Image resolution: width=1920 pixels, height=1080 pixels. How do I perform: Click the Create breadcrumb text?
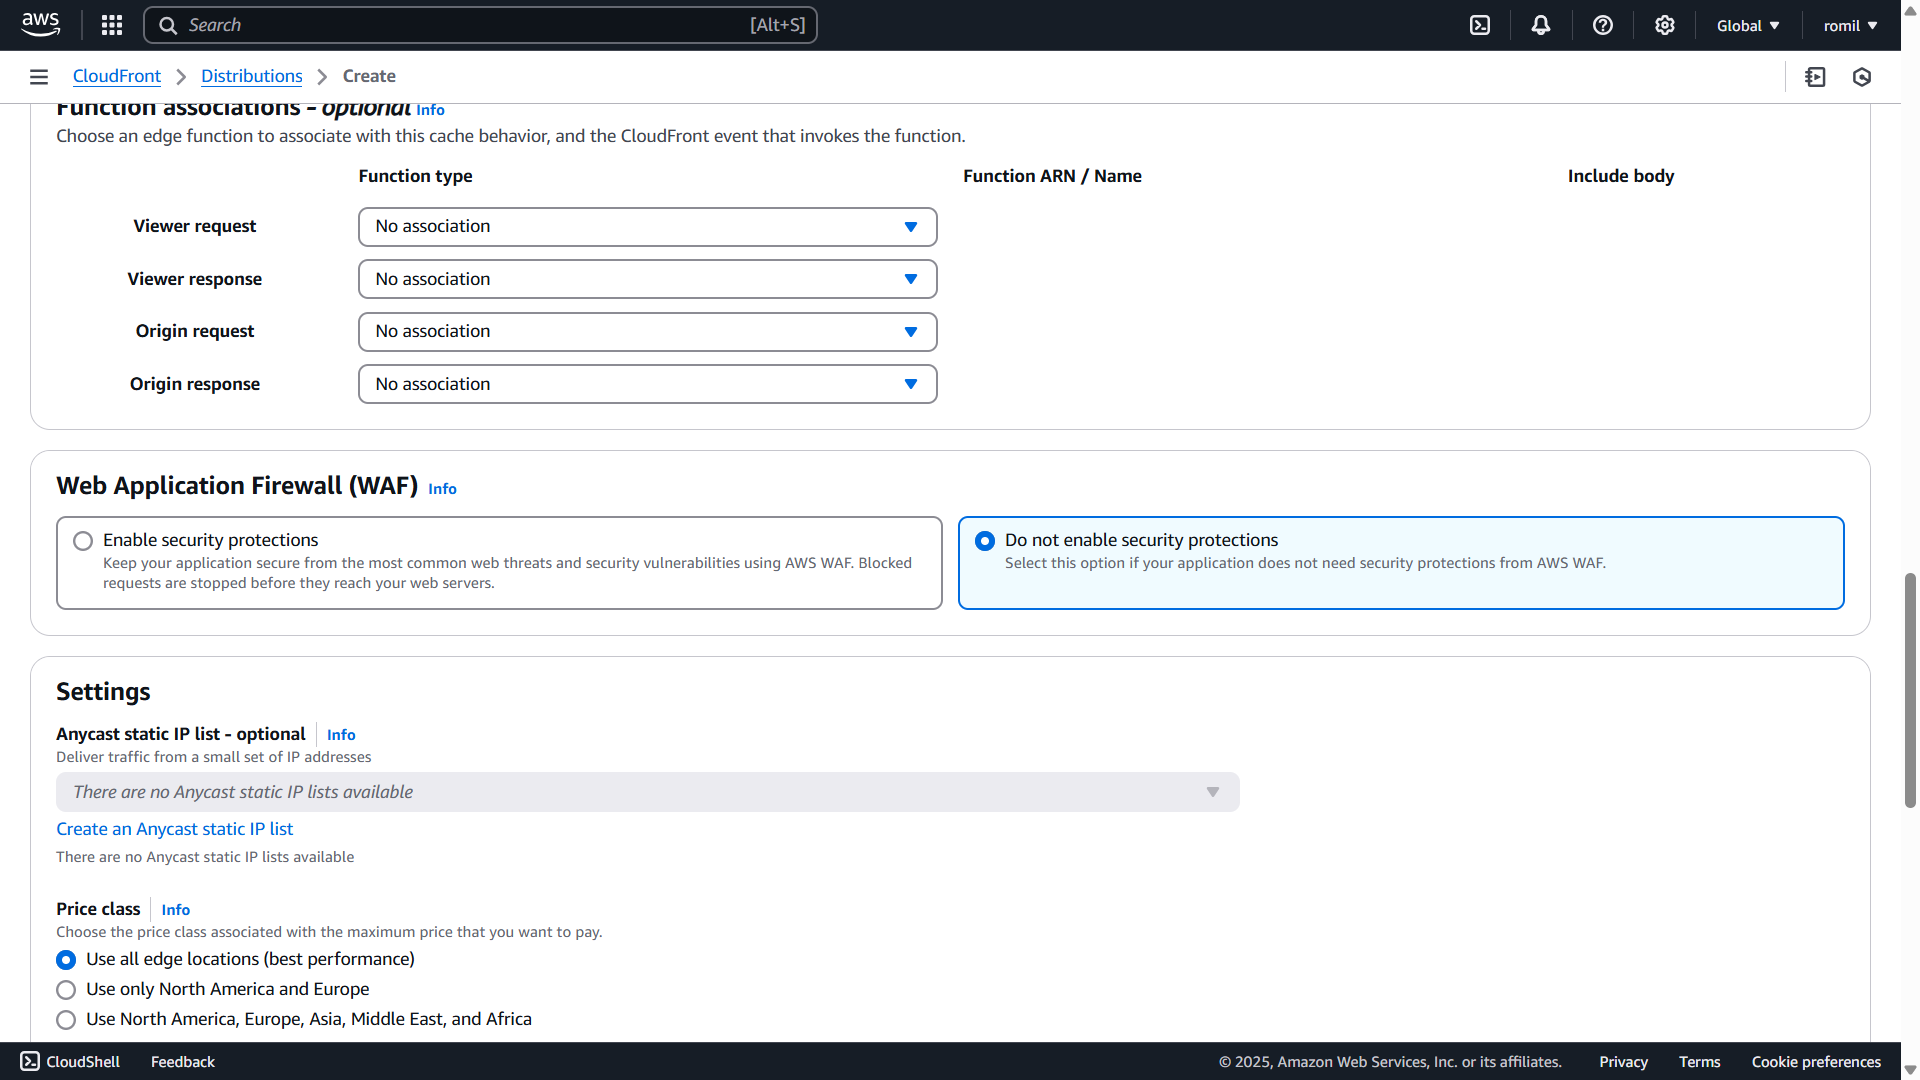click(369, 76)
